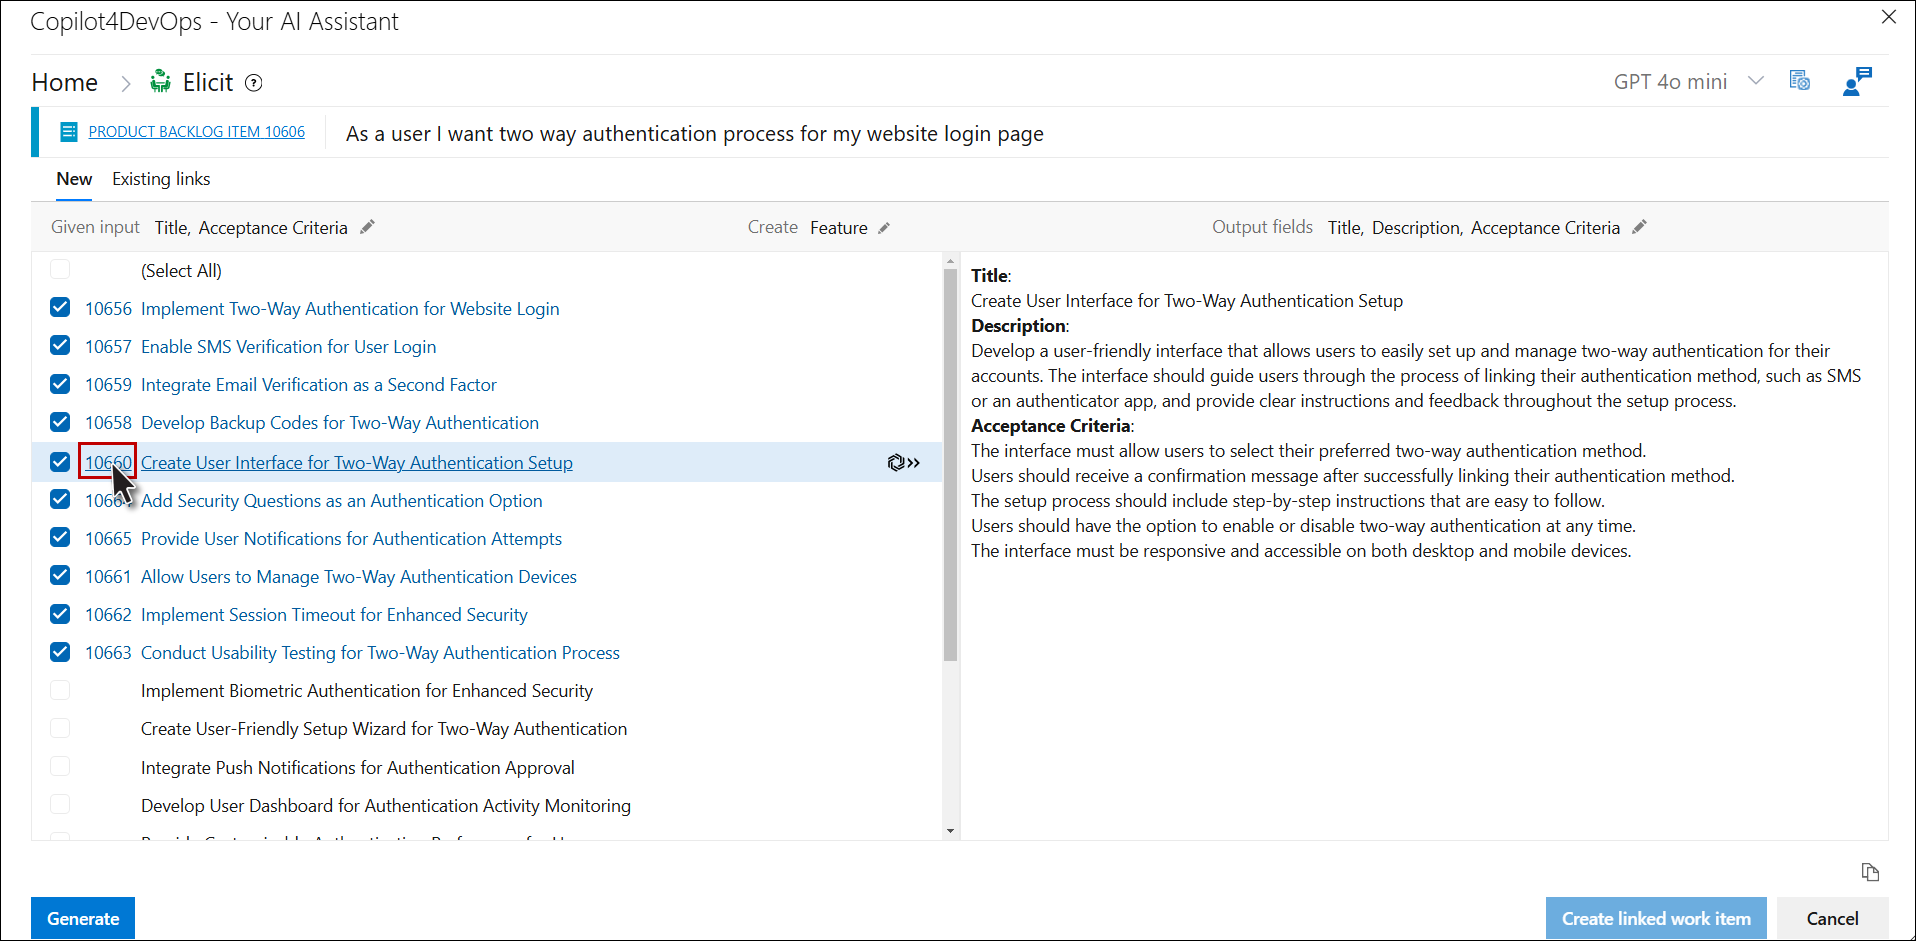This screenshot has width=1916, height=941.
Task: Select Implement Session Timeout for Enhanced Security title
Action: tap(334, 615)
